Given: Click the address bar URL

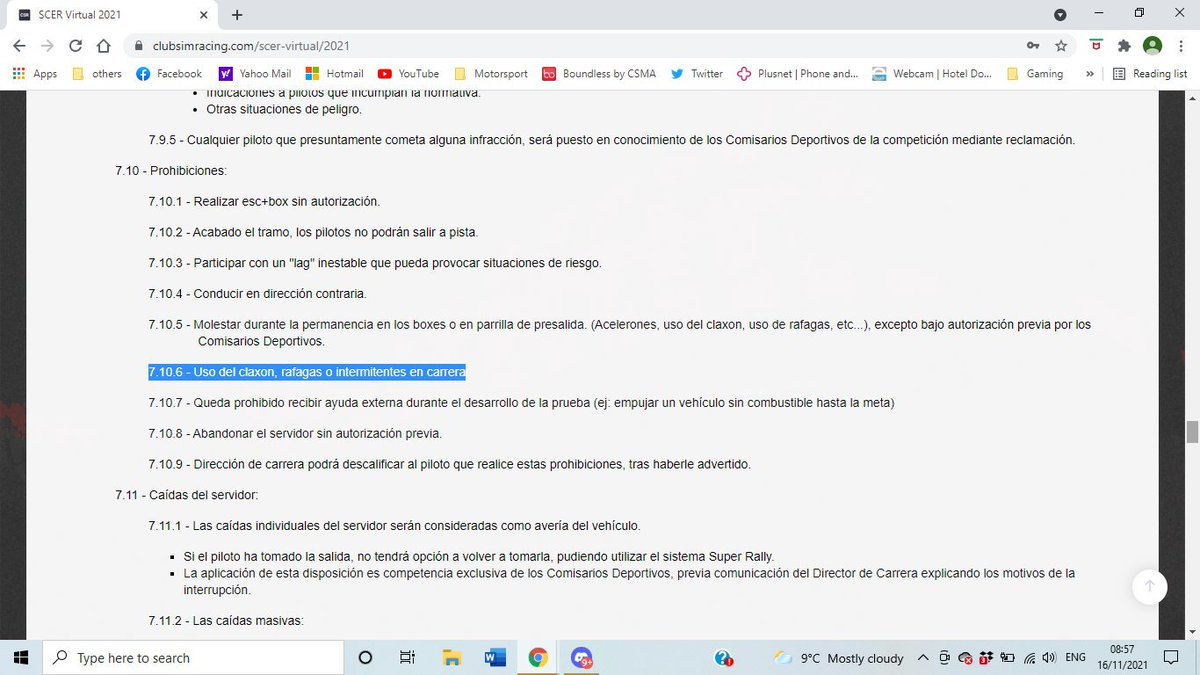Looking at the screenshot, I should [251, 46].
